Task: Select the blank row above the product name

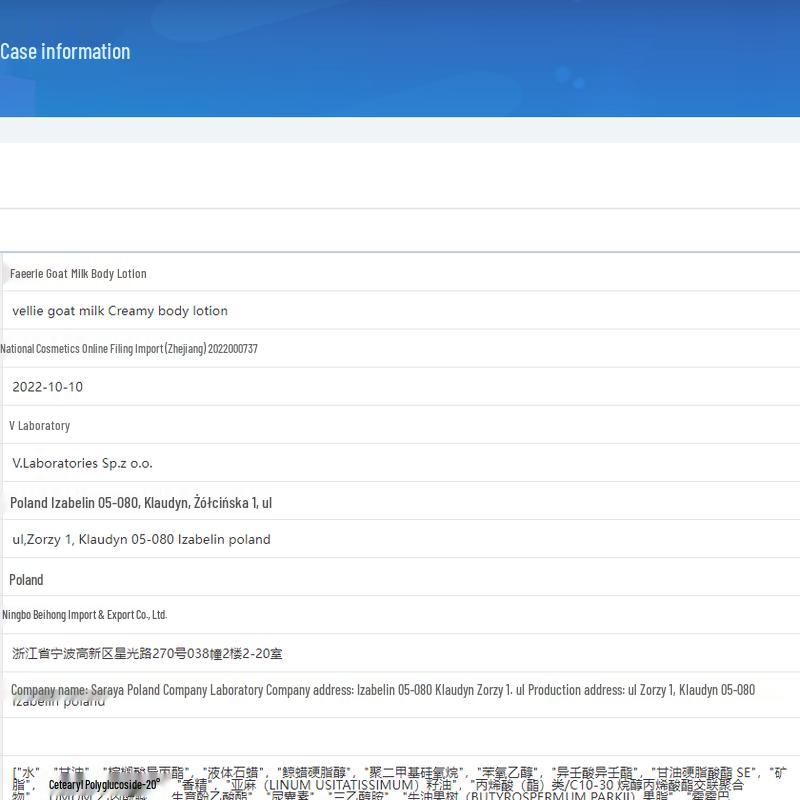Action: [x=400, y=230]
